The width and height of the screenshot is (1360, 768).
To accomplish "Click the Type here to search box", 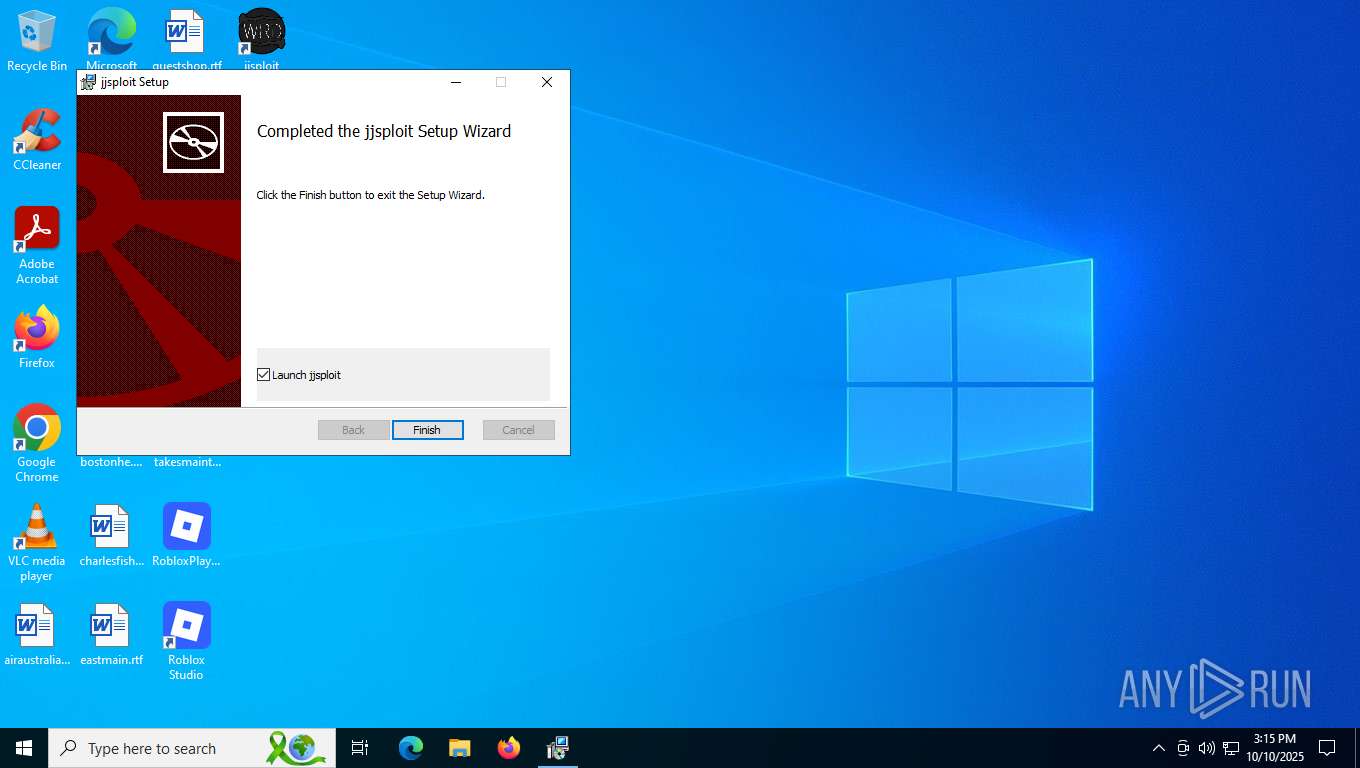I will pyautogui.click(x=192, y=748).
